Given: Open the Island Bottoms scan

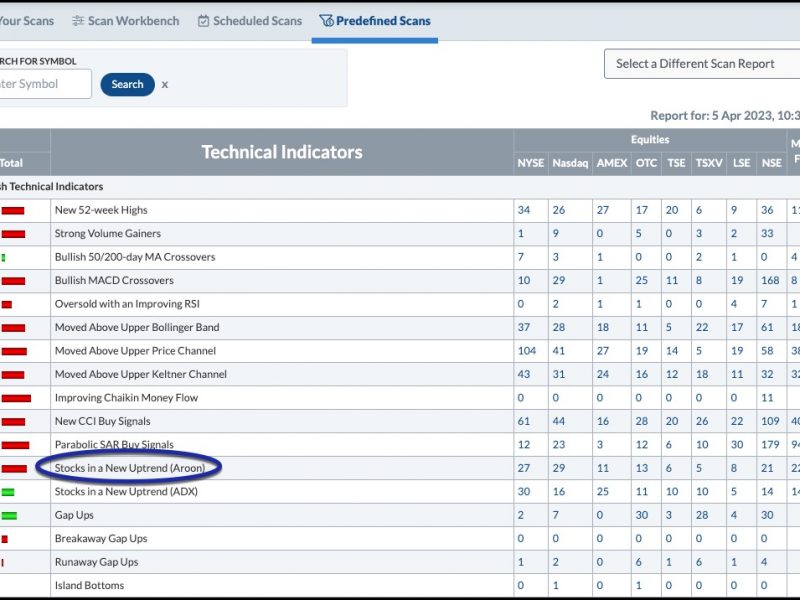Looking at the screenshot, I should (x=89, y=585).
